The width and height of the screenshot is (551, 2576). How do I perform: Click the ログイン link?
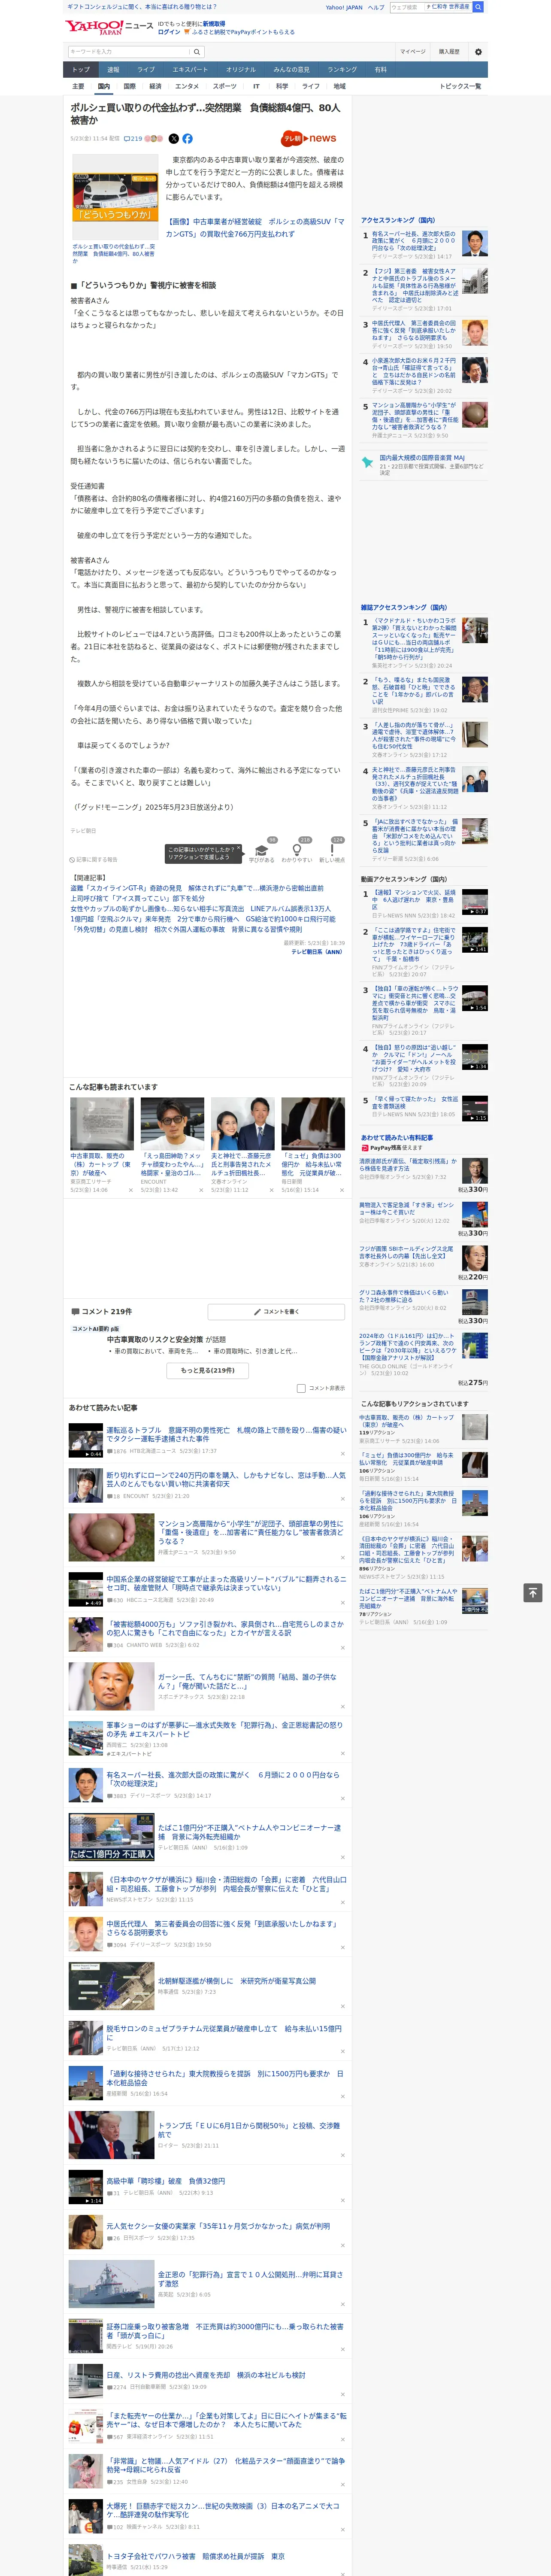(x=169, y=32)
